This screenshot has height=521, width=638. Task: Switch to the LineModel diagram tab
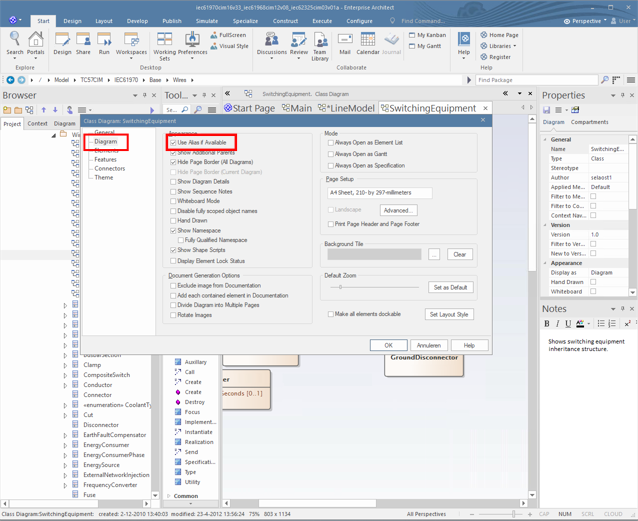[346, 108]
